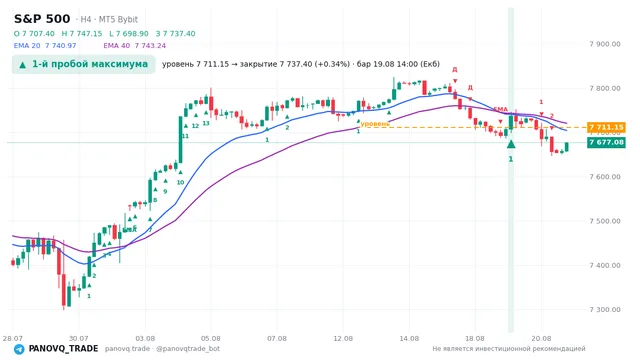Click the 05.08 date label
Image resolution: width=640 pixels, height=360 pixels.
point(211,338)
